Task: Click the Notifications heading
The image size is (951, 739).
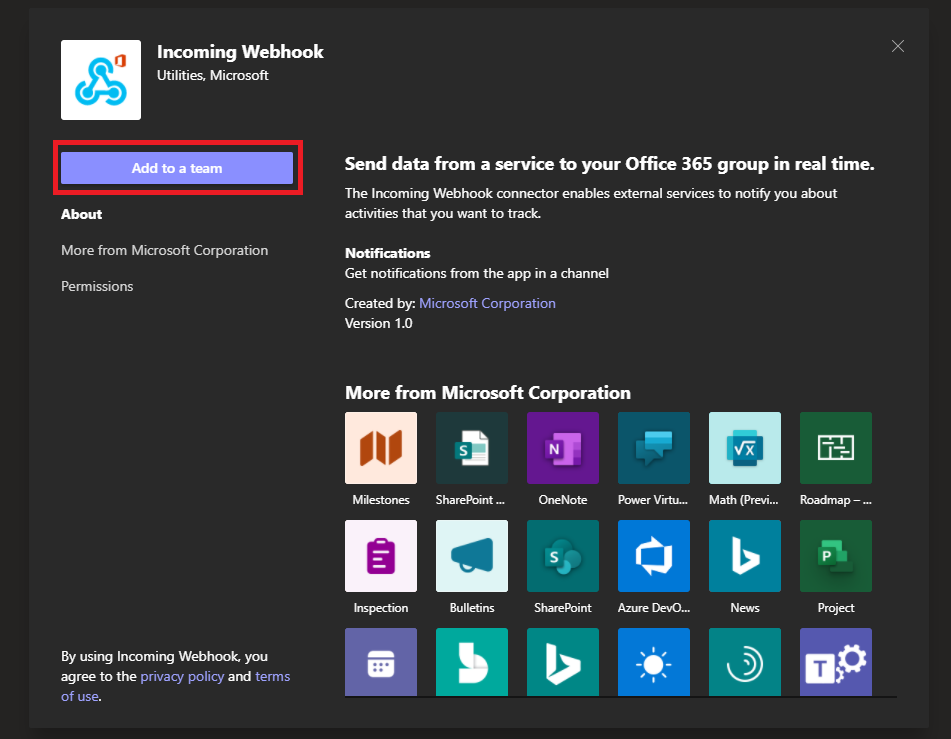Action: point(388,253)
